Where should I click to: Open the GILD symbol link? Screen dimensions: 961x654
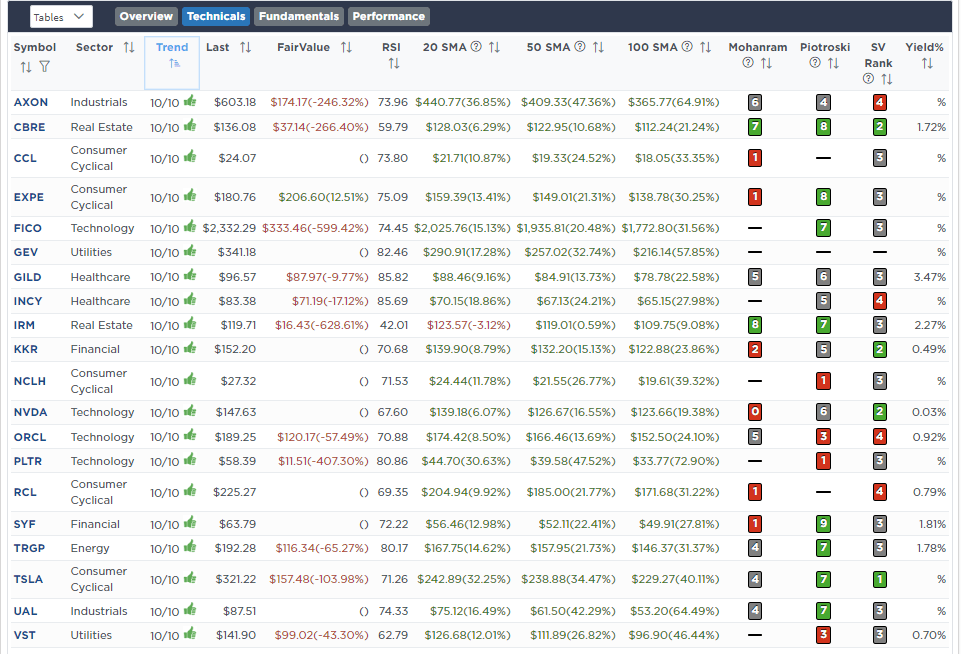point(28,277)
